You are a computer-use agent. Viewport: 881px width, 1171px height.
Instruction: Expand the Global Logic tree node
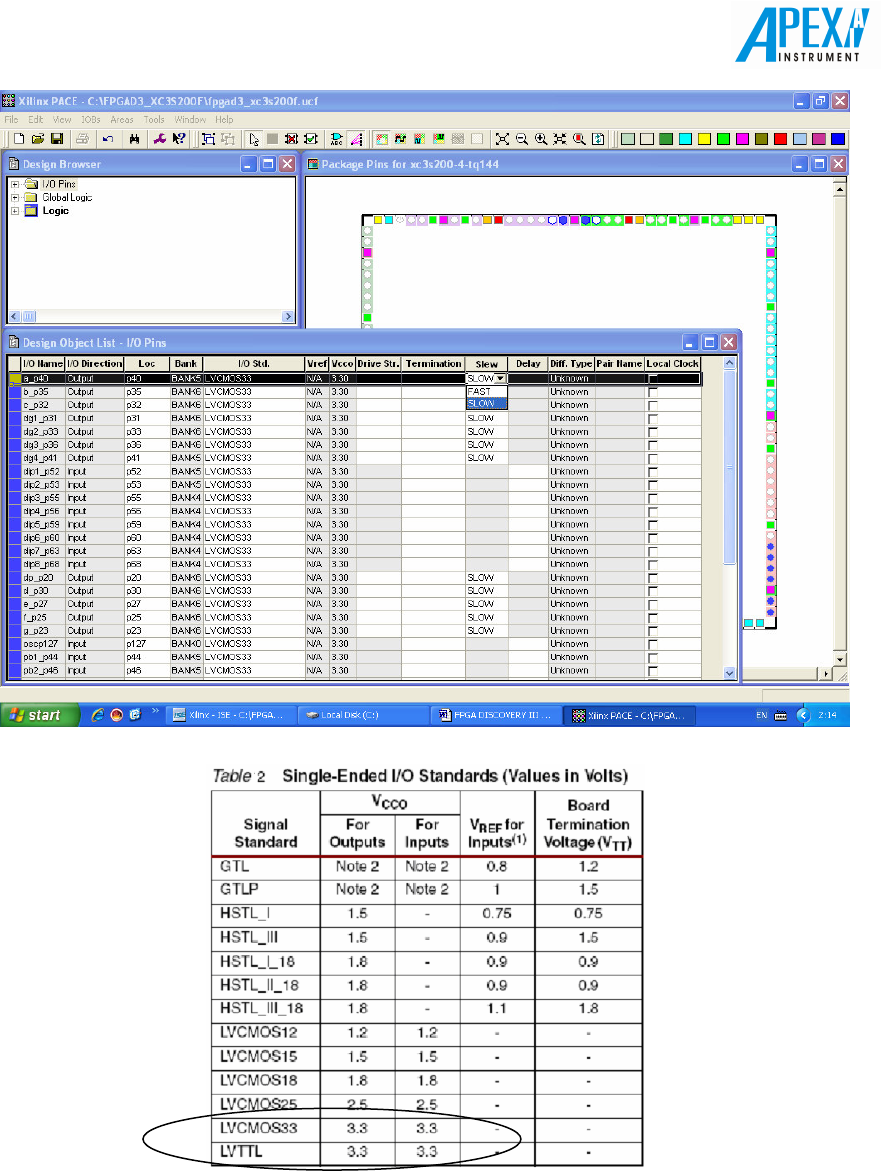(x=15, y=197)
